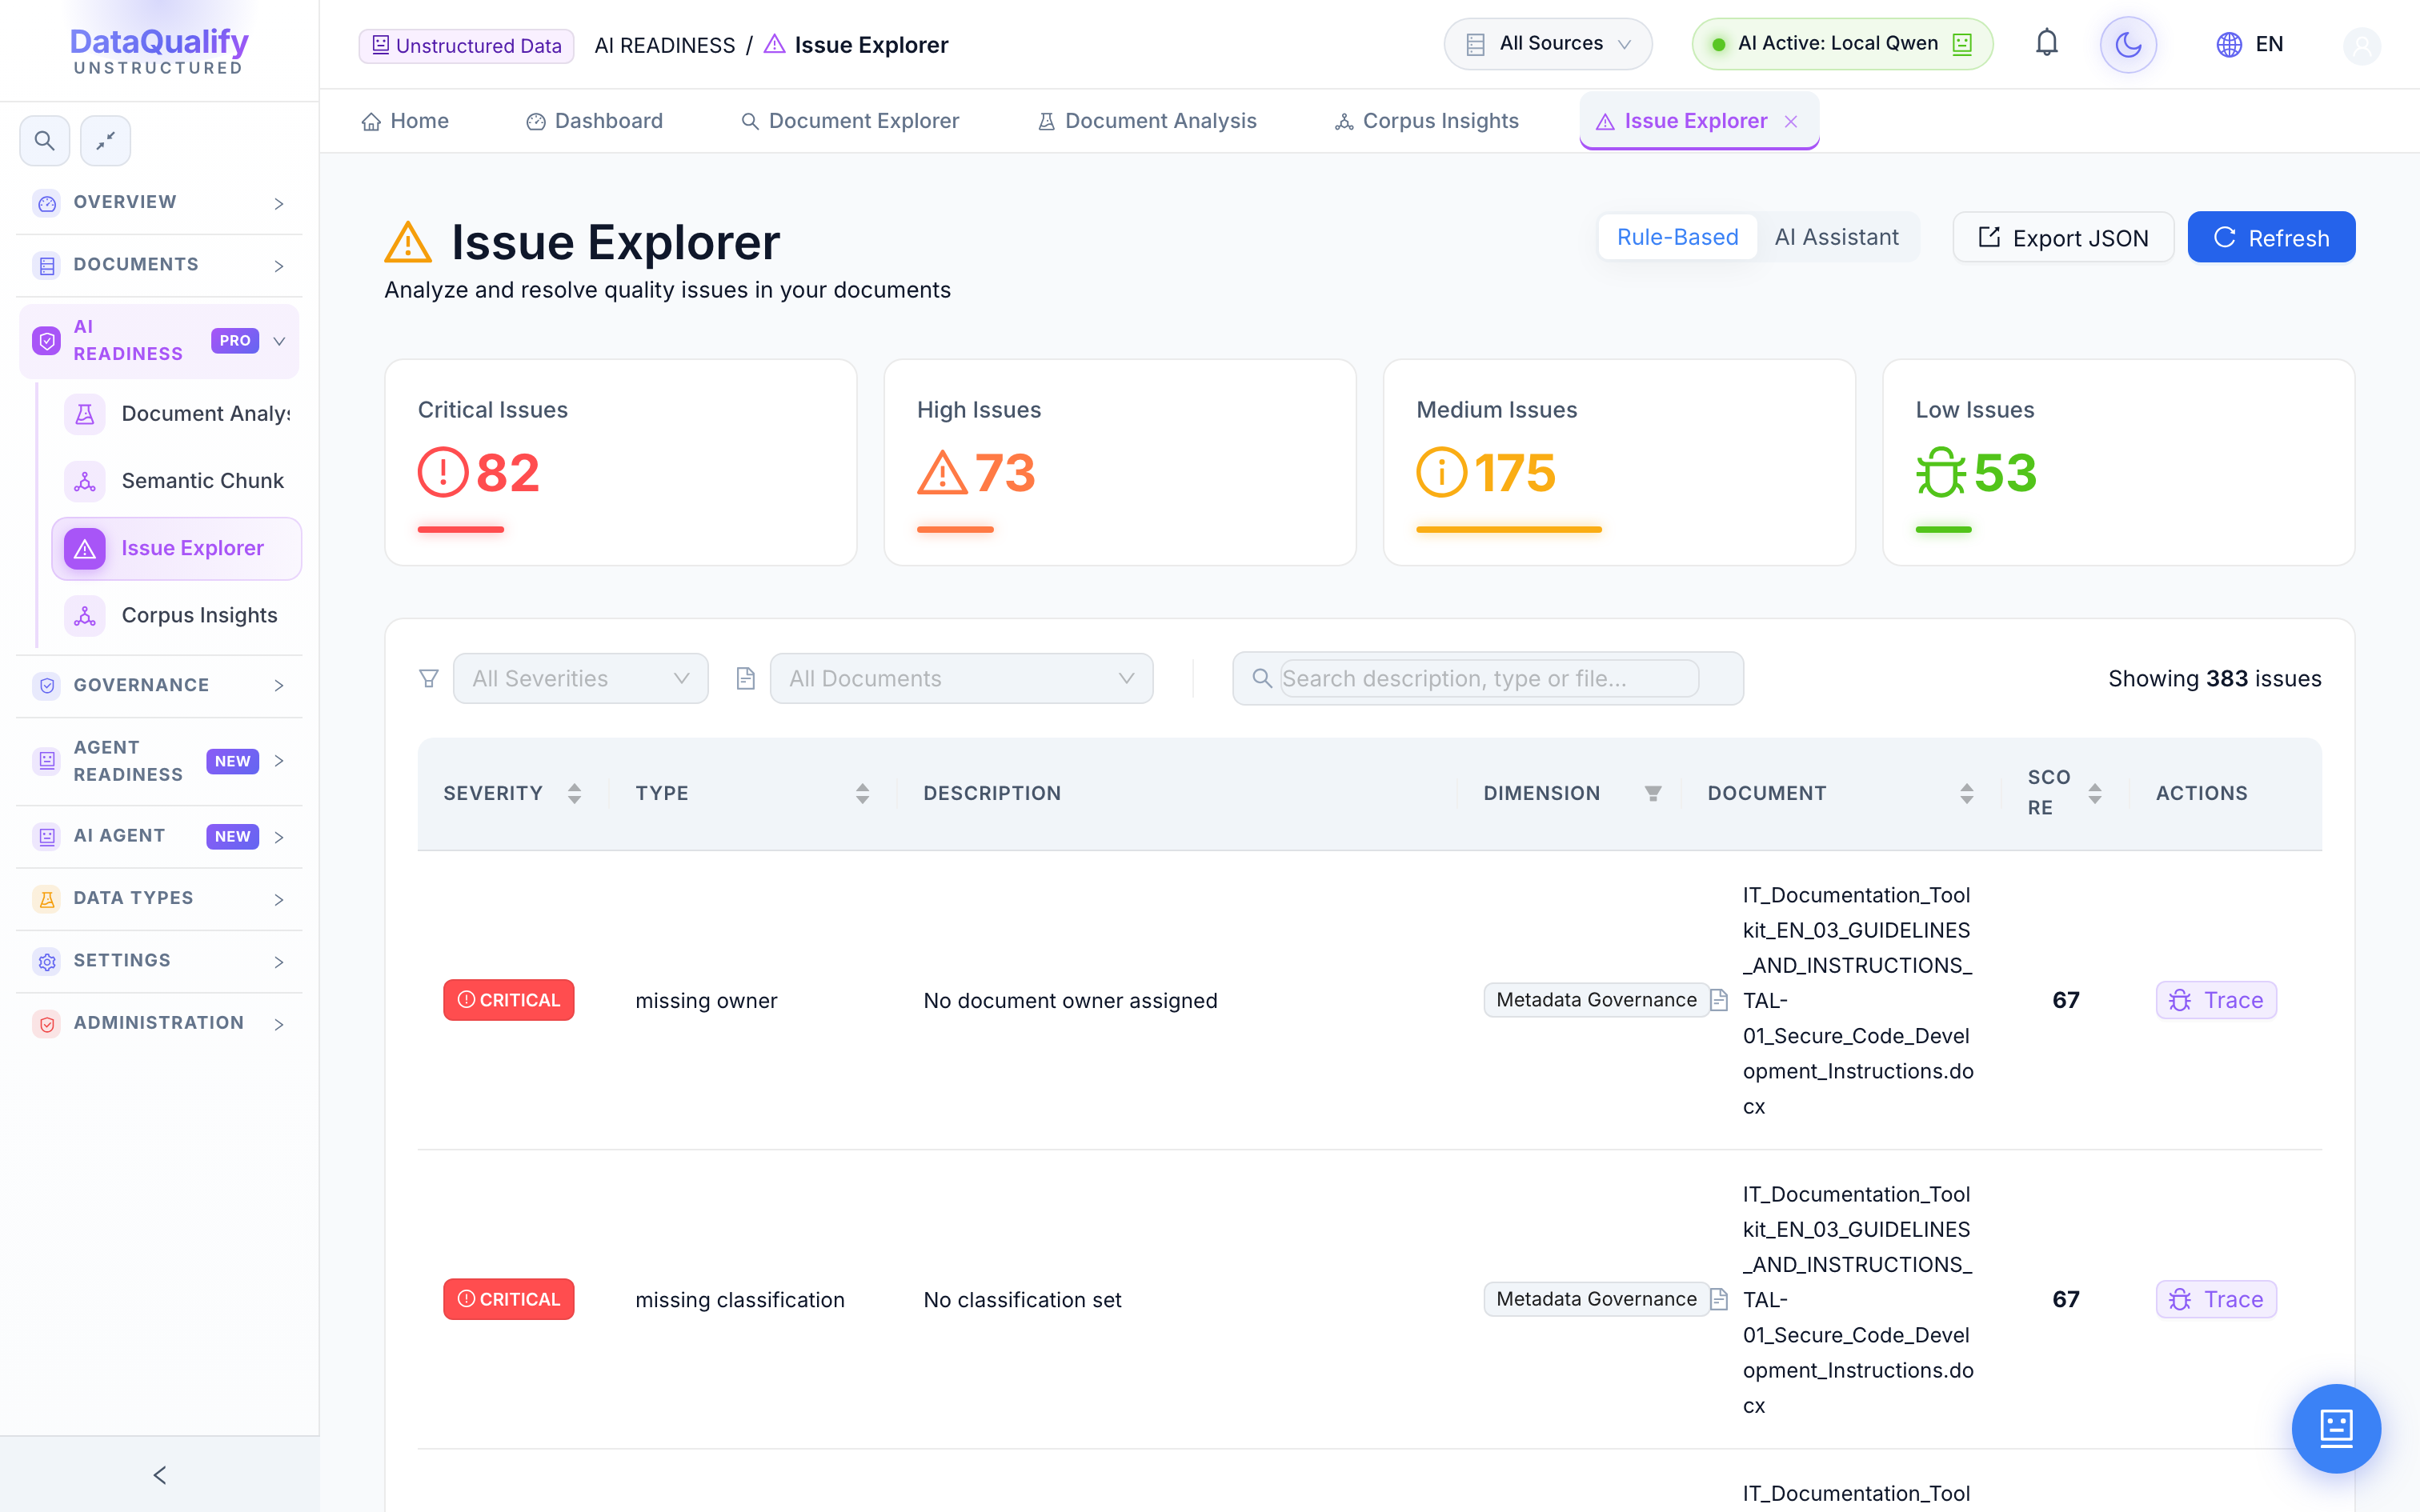Expand the Governance sidebar section
The width and height of the screenshot is (2420, 1512).
click(160, 686)
